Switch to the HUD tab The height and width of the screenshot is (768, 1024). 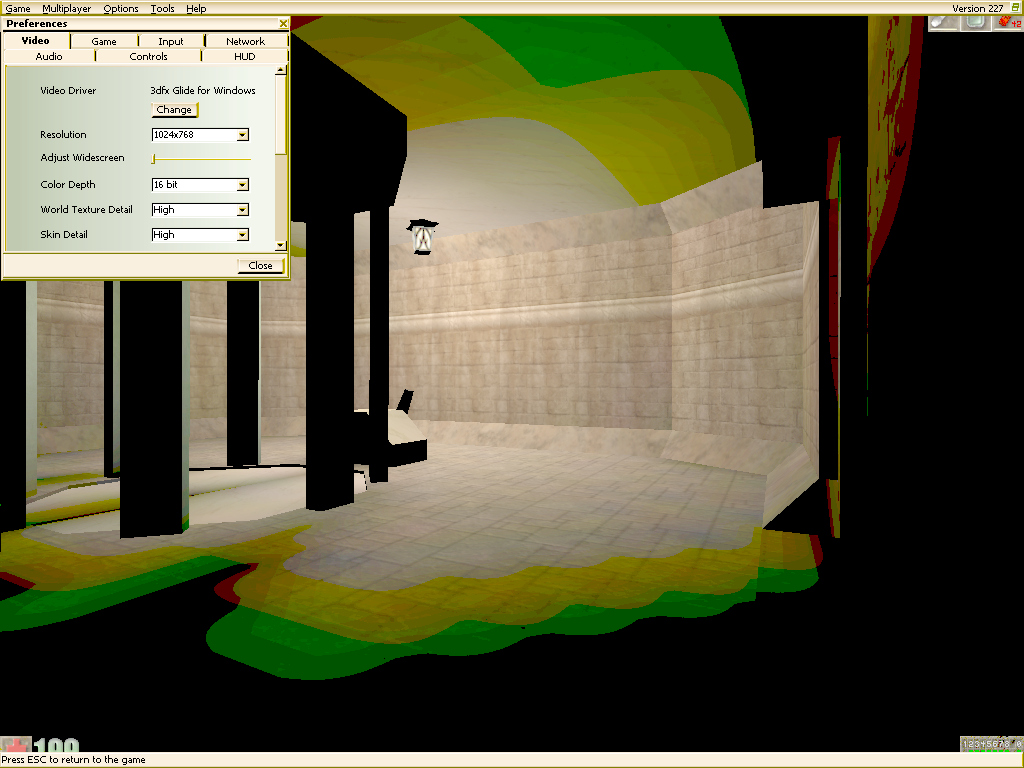click(245, 56)
